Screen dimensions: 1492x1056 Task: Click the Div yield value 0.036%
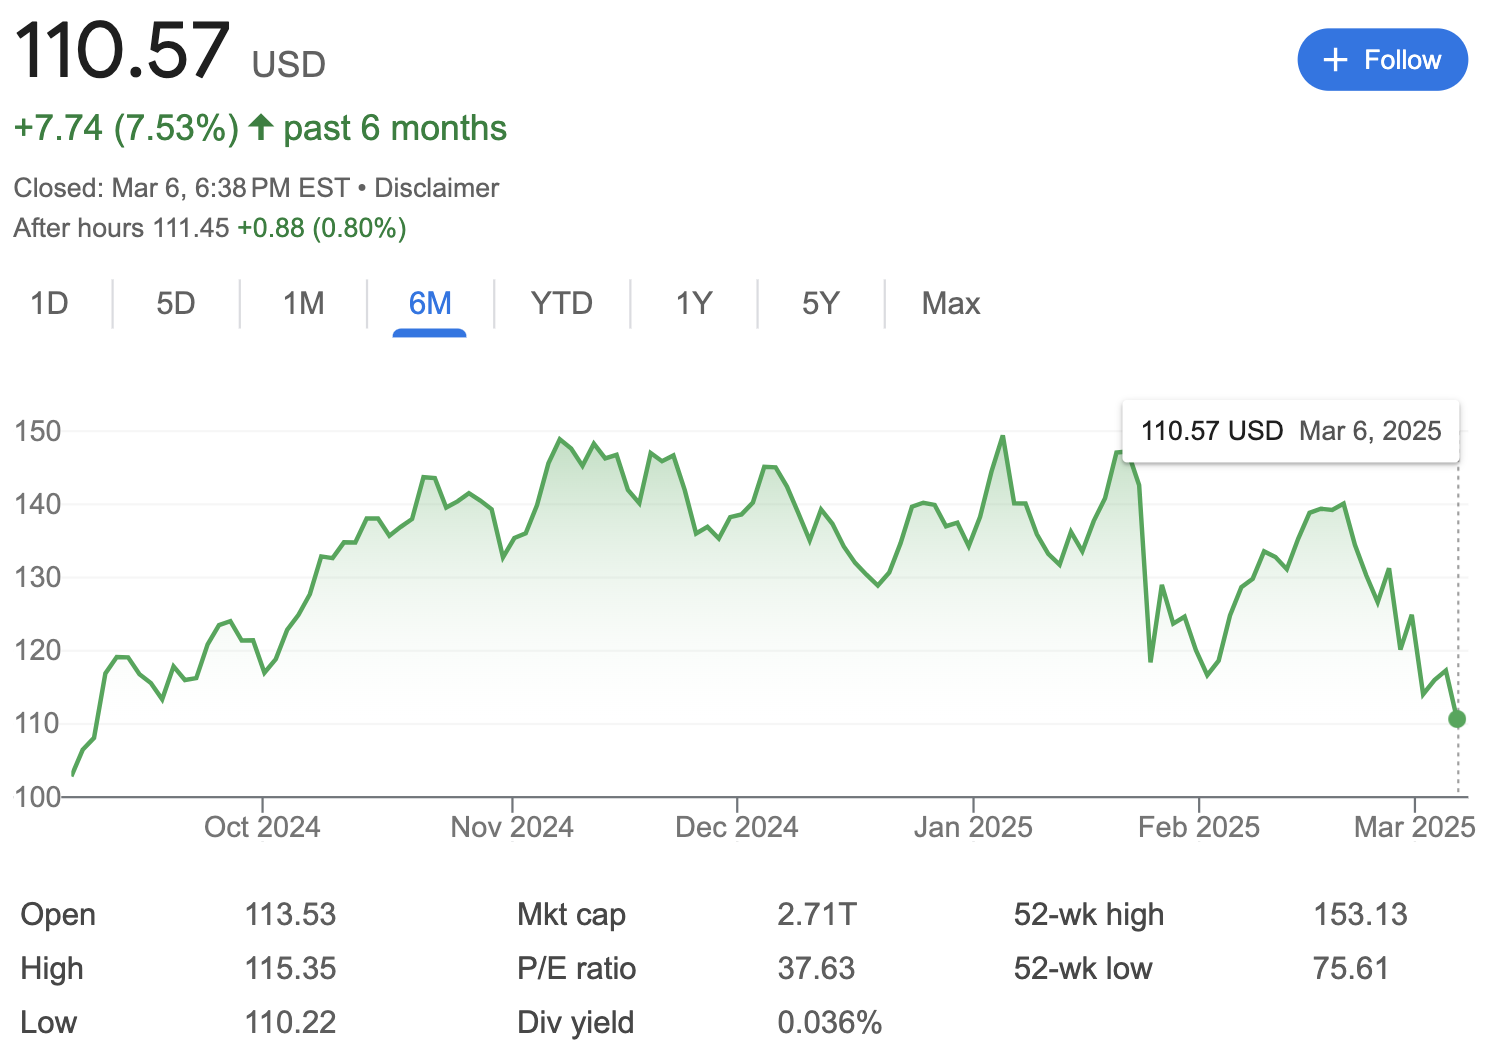click(x=831, y=1022)
